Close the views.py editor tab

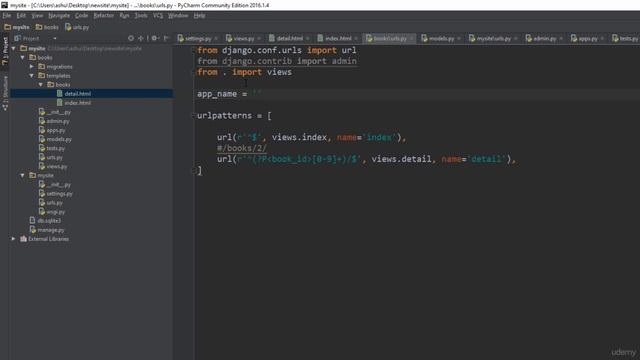tap(259, 38)
